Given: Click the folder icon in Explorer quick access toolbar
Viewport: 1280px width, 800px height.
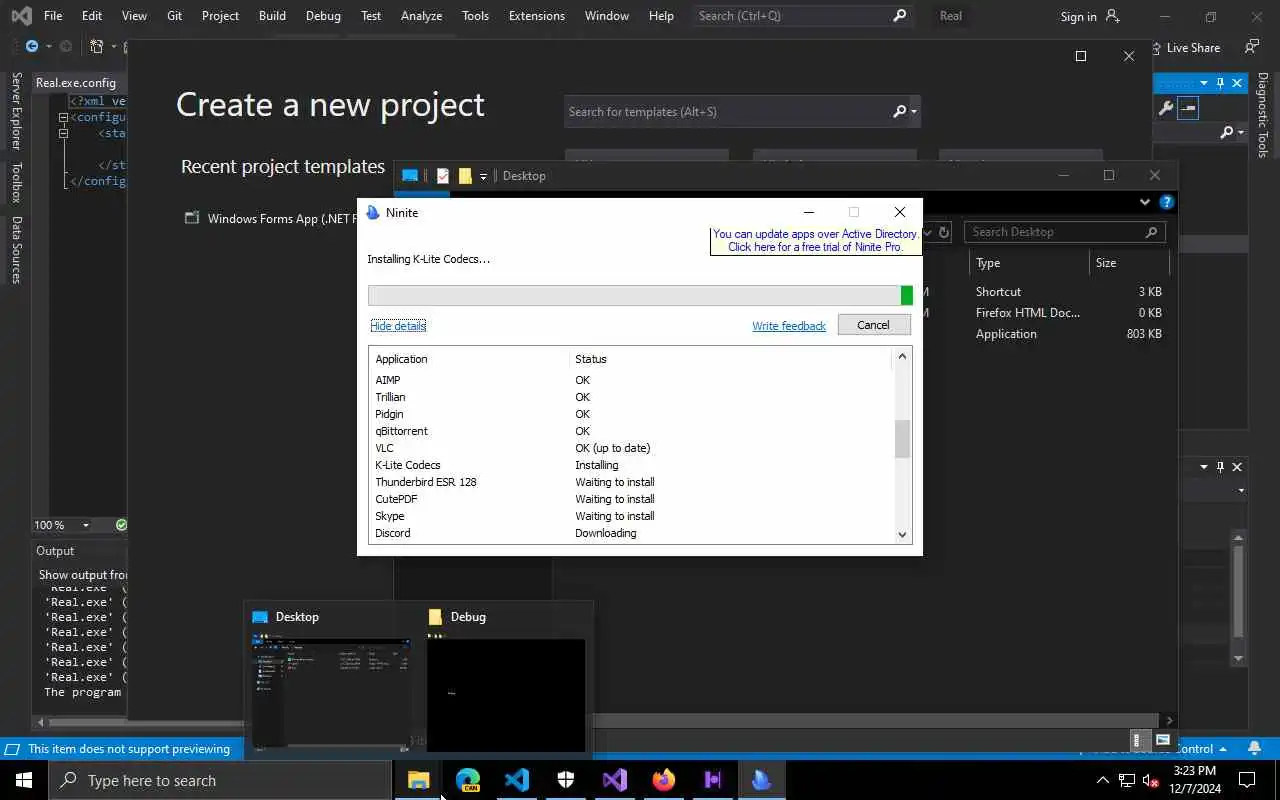Looking at the screenshot, I should [465, 175].
